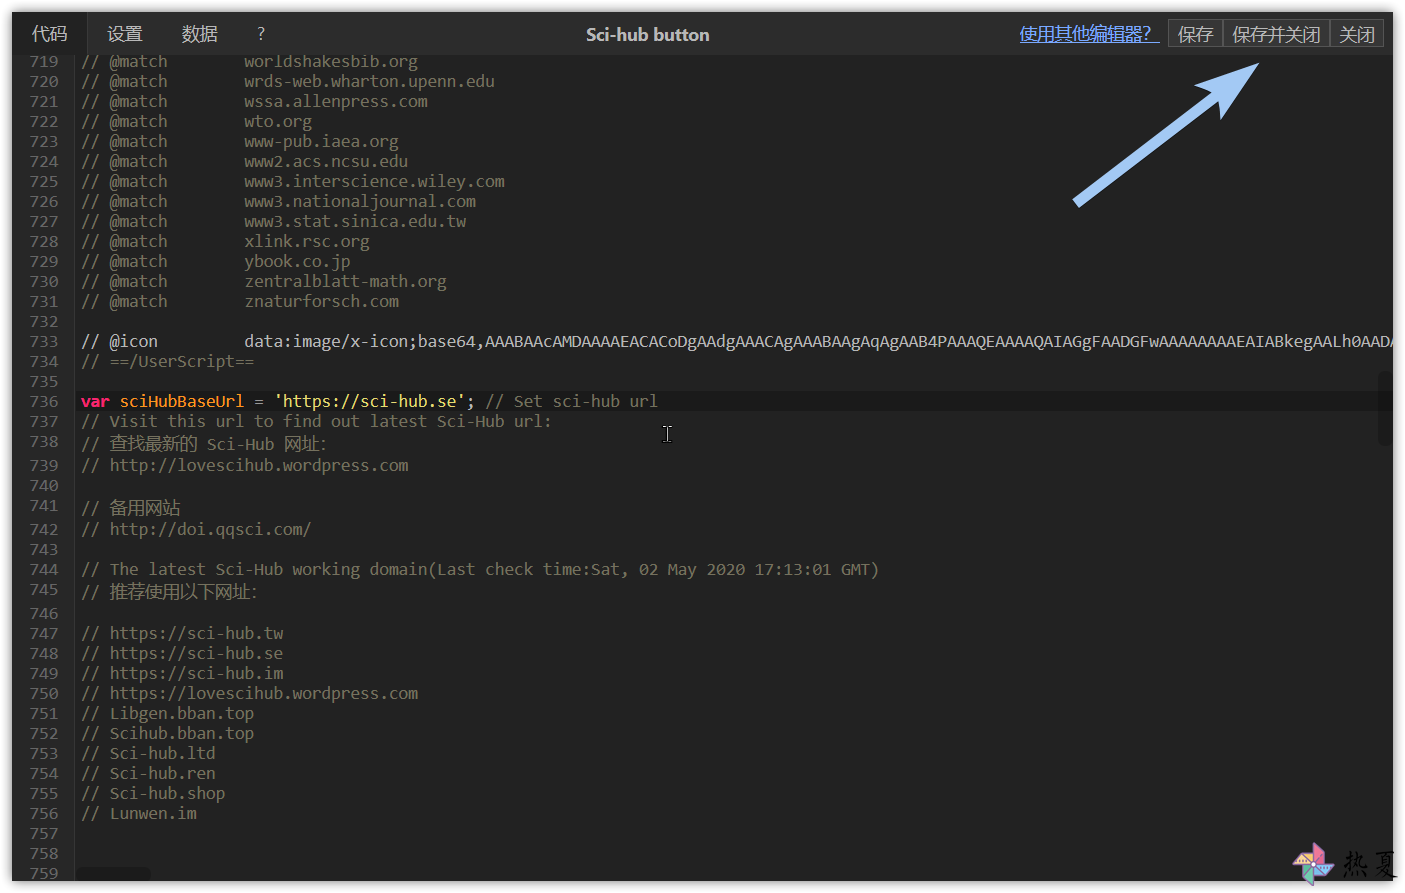Click the horizontal scrollbar thumb at editor bottom
Image resolution: width=1405 pixels, height=893 pixels.
113,875
